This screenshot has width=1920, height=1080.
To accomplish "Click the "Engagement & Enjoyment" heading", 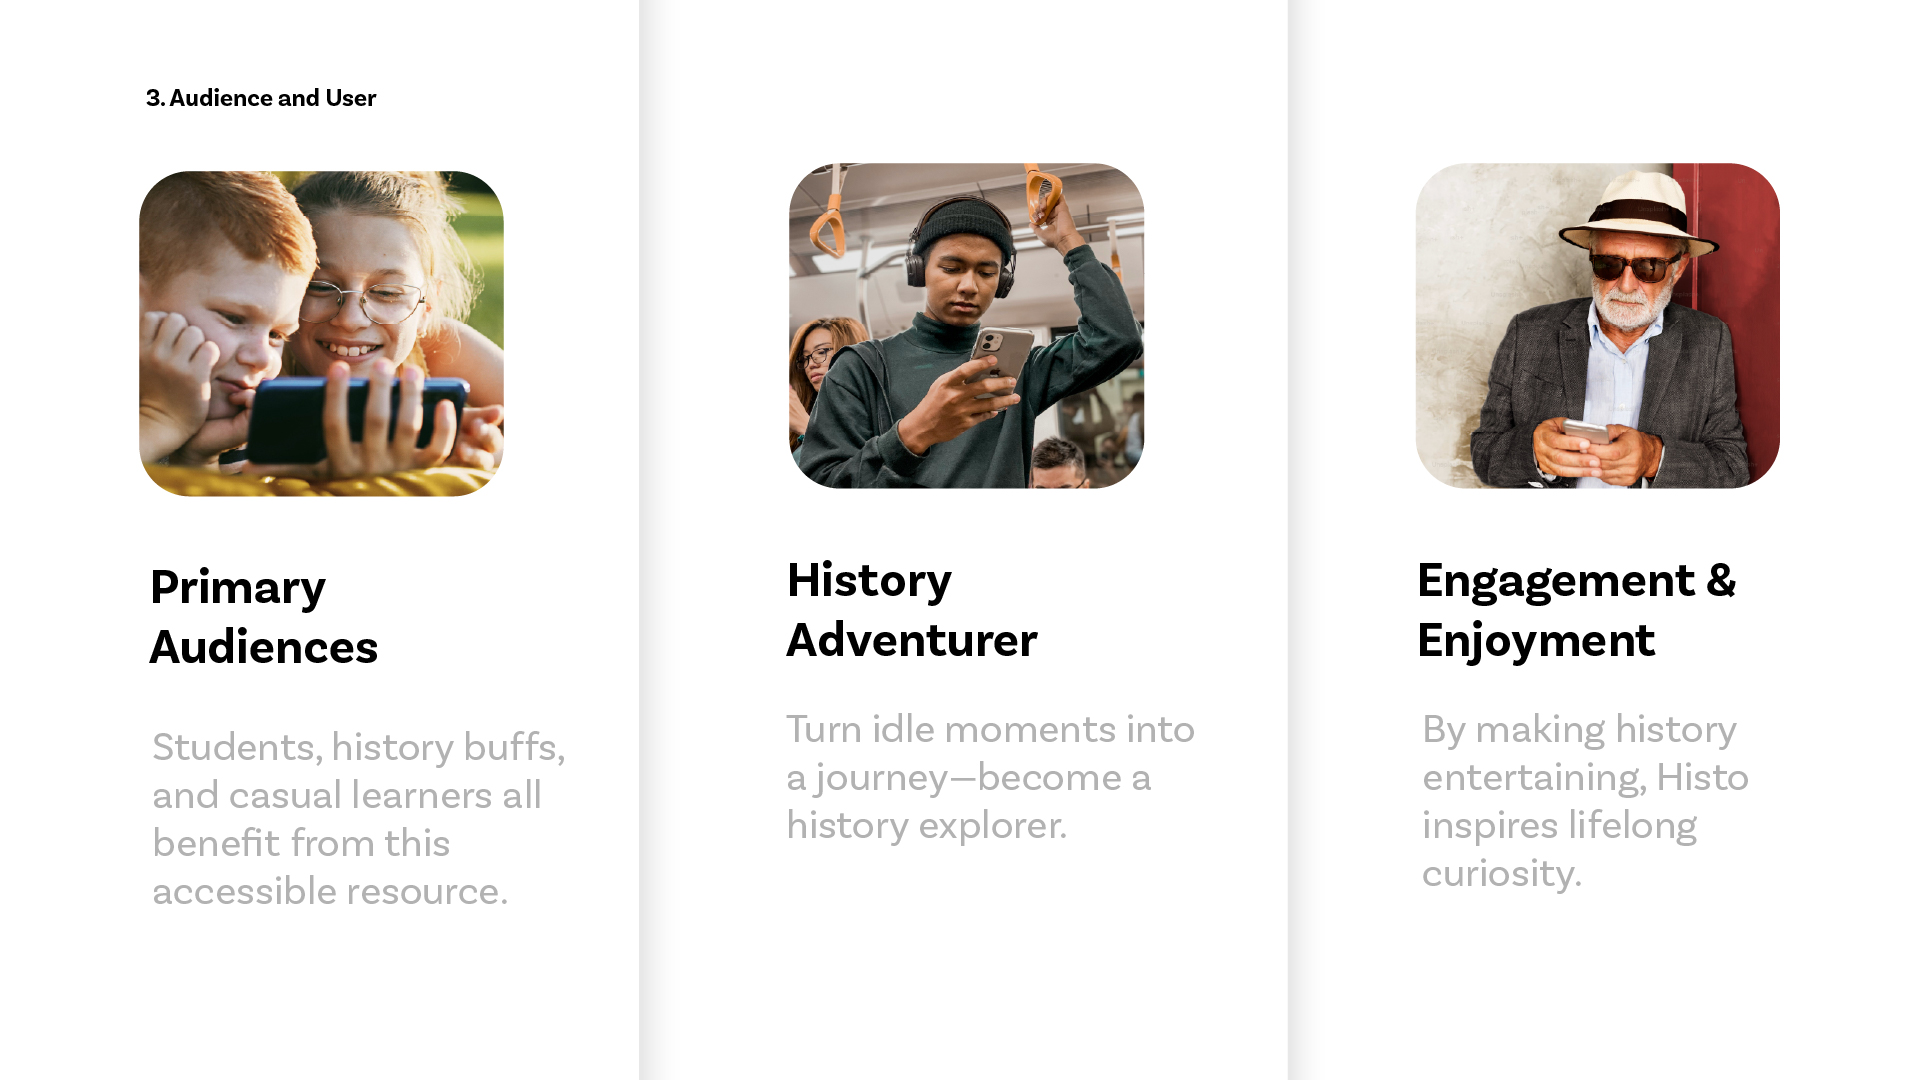I will pos(1576,609).
